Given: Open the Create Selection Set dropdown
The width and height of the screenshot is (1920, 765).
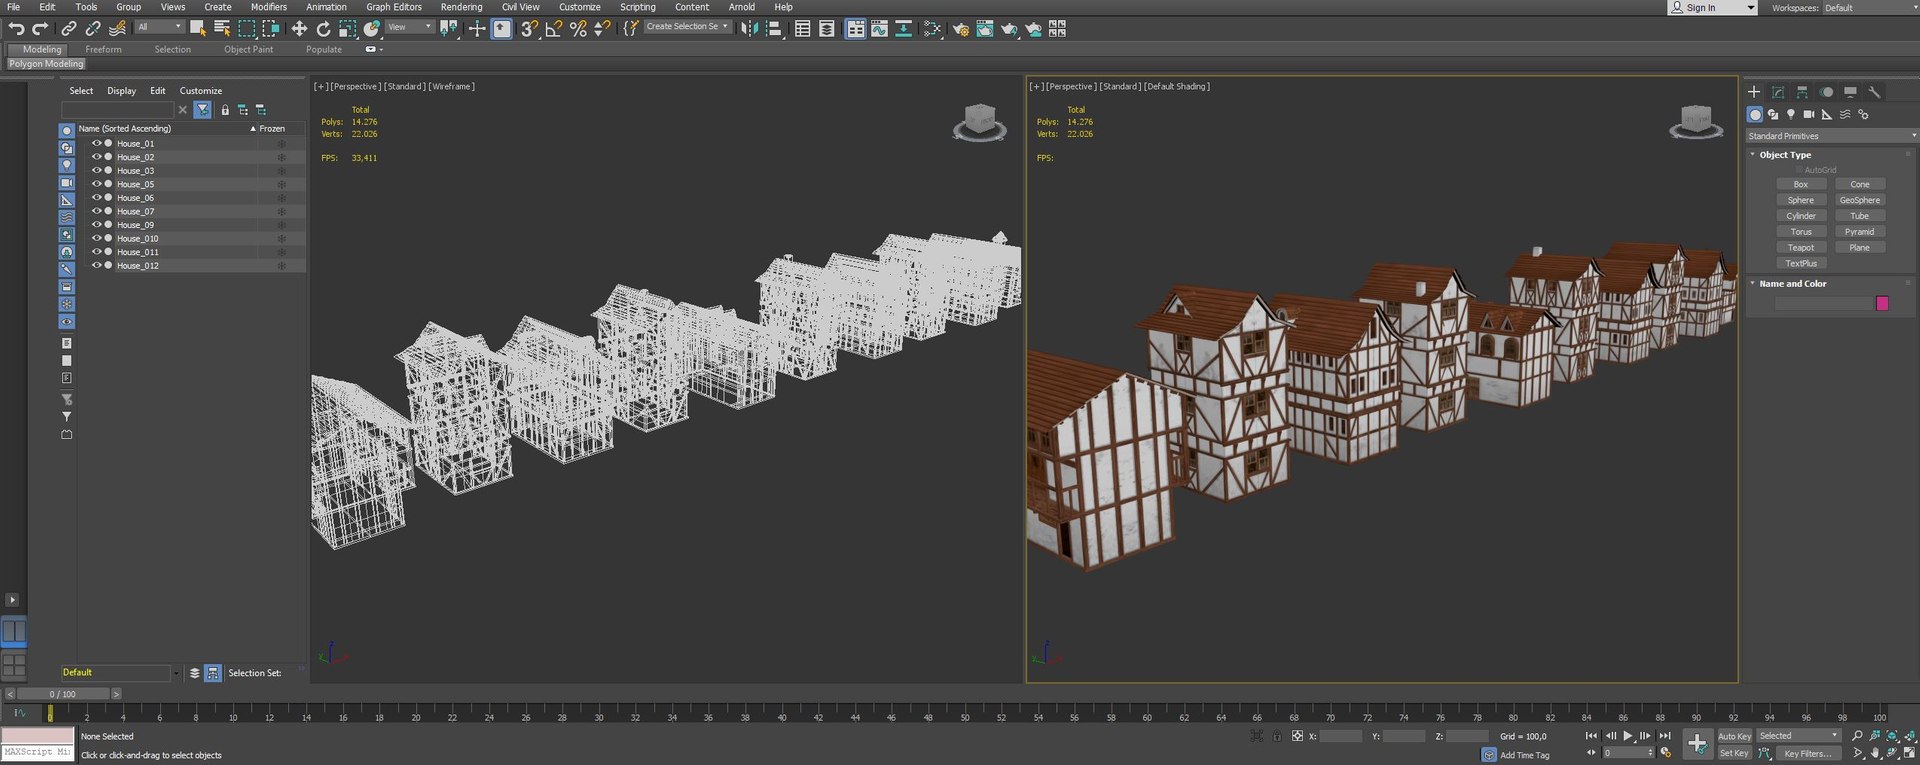Looking at the screenshot, I should [x=687, y=27].
